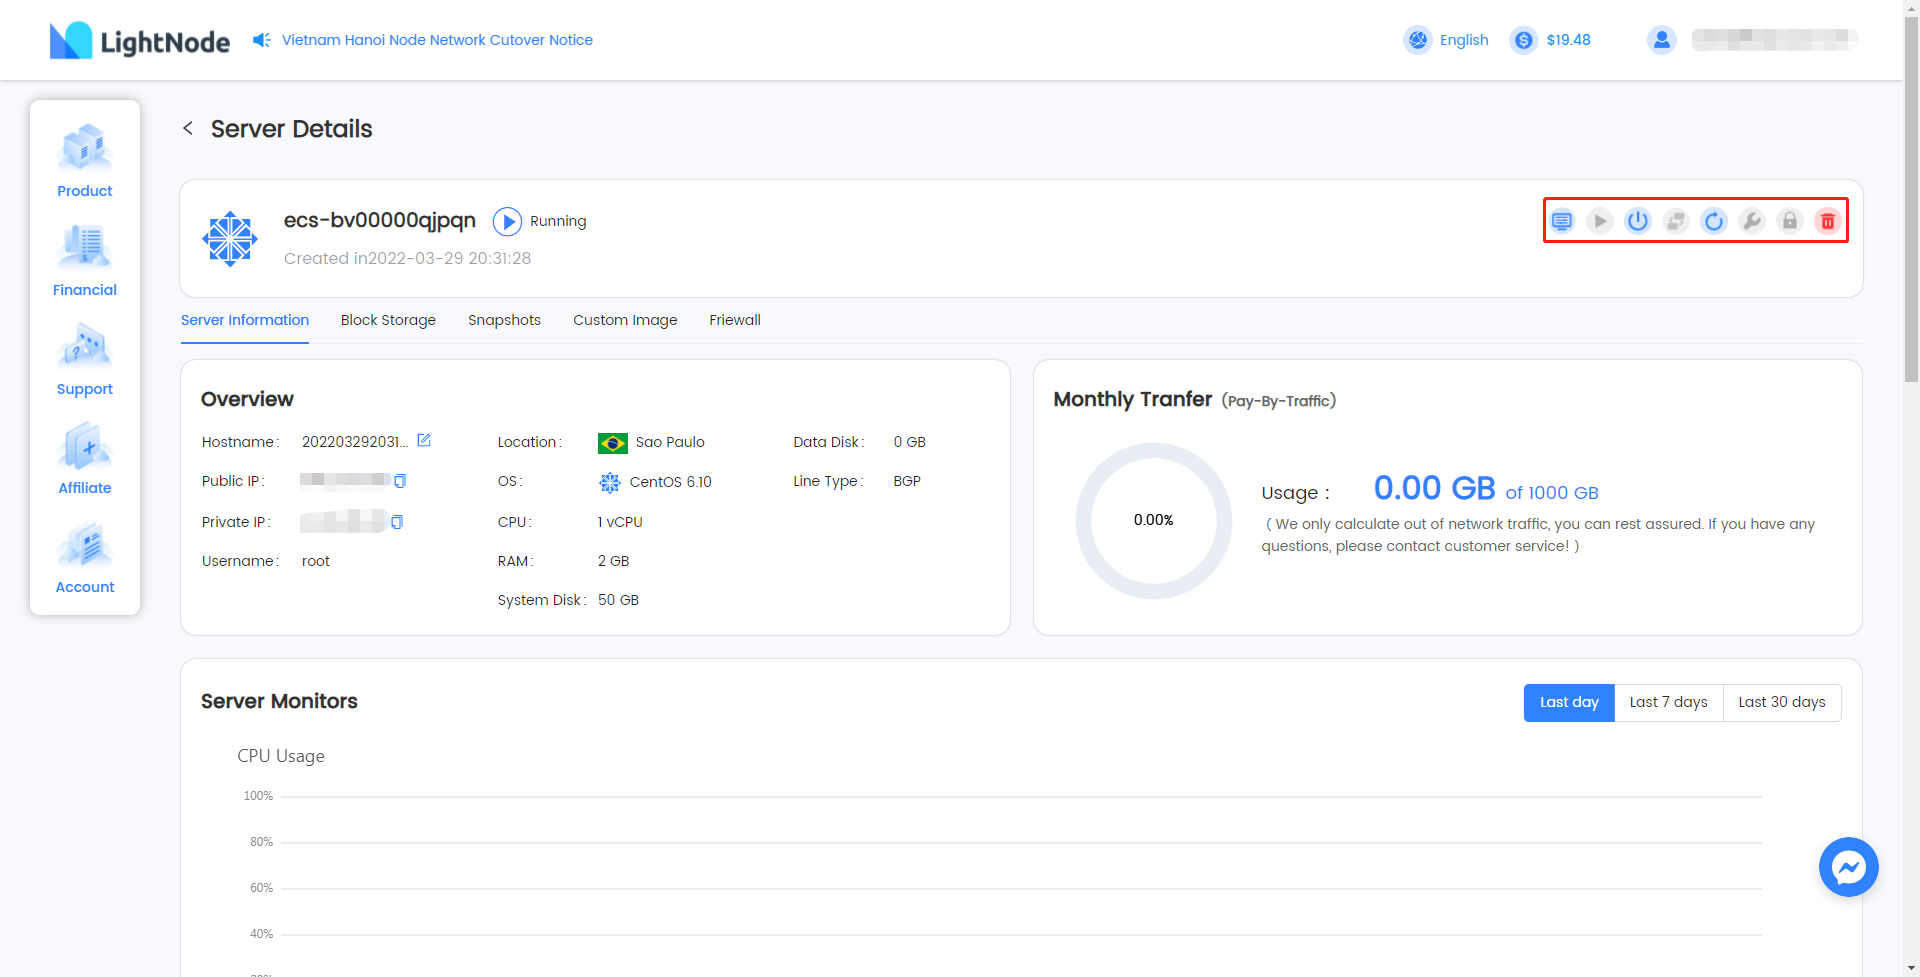Open the VNC console icon
Viewport: 1920px width, 977px height.
(x=1561, y=221)
